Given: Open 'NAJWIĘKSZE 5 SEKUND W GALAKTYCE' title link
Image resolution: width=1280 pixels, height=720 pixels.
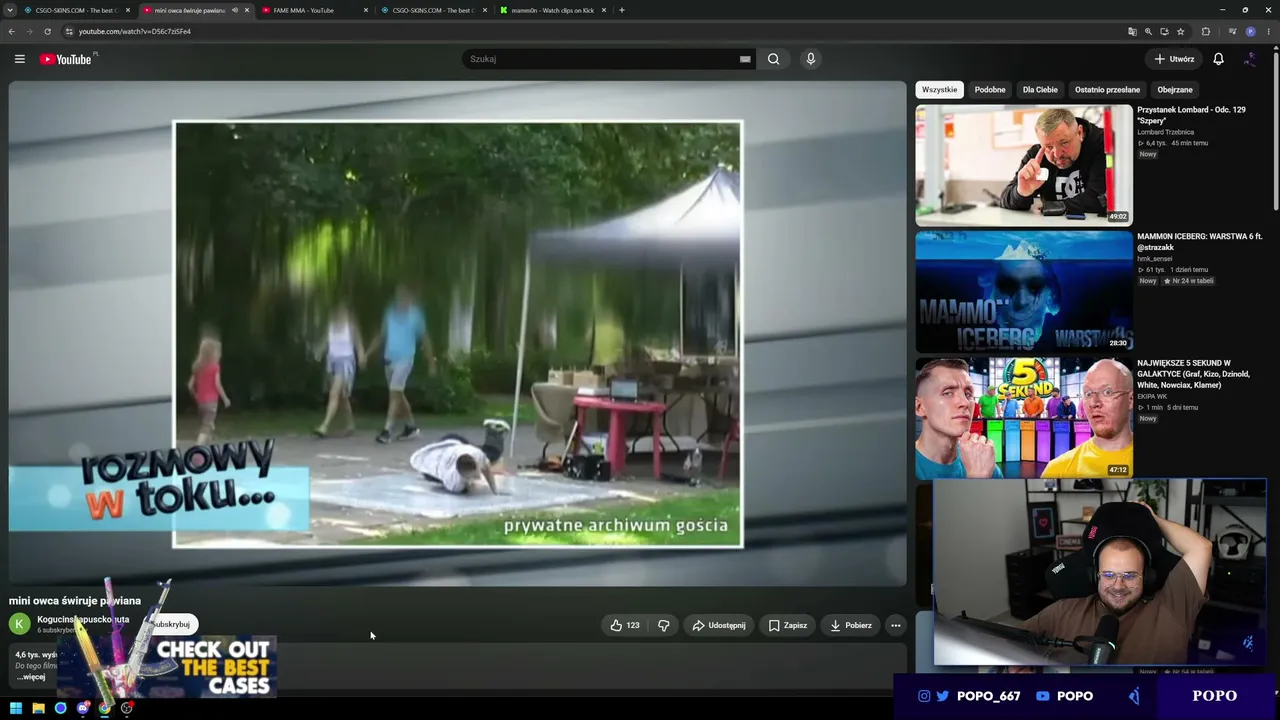Looking at the screenshot, I should point(1194,374).
